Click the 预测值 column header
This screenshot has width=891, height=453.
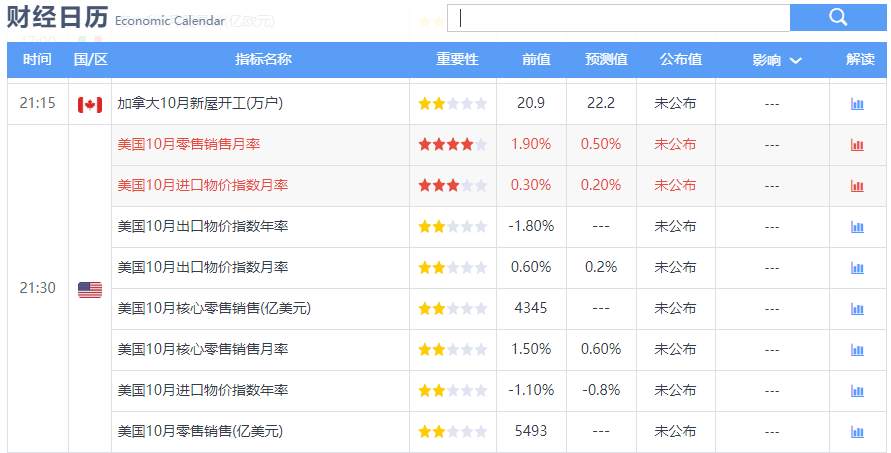point(606,59)
